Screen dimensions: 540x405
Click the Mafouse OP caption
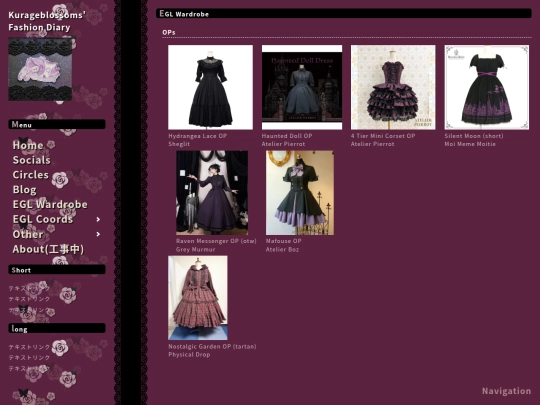(x=283, y=241)
